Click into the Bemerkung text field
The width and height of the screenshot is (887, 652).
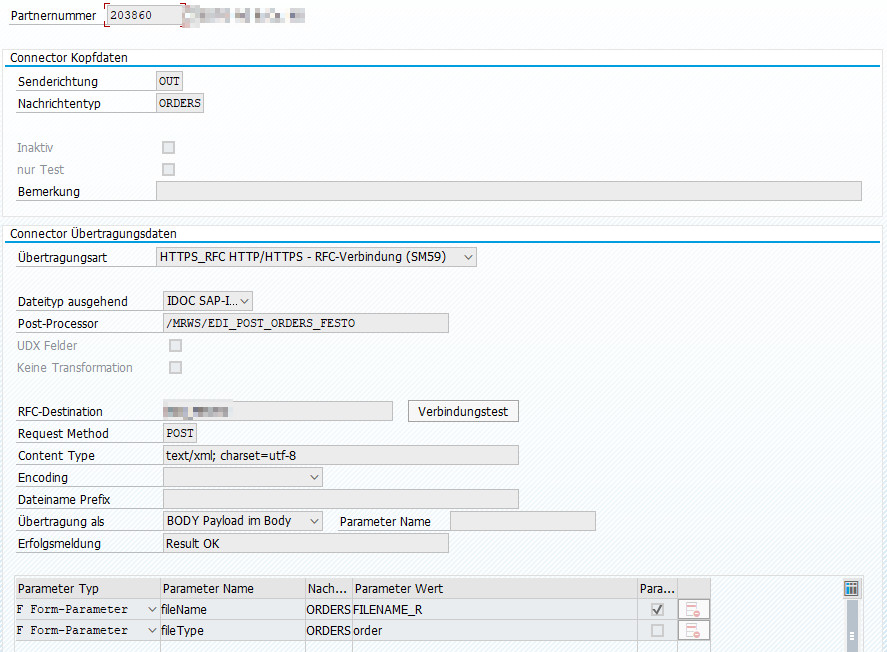pyautogui.click(x=509, y=191)
